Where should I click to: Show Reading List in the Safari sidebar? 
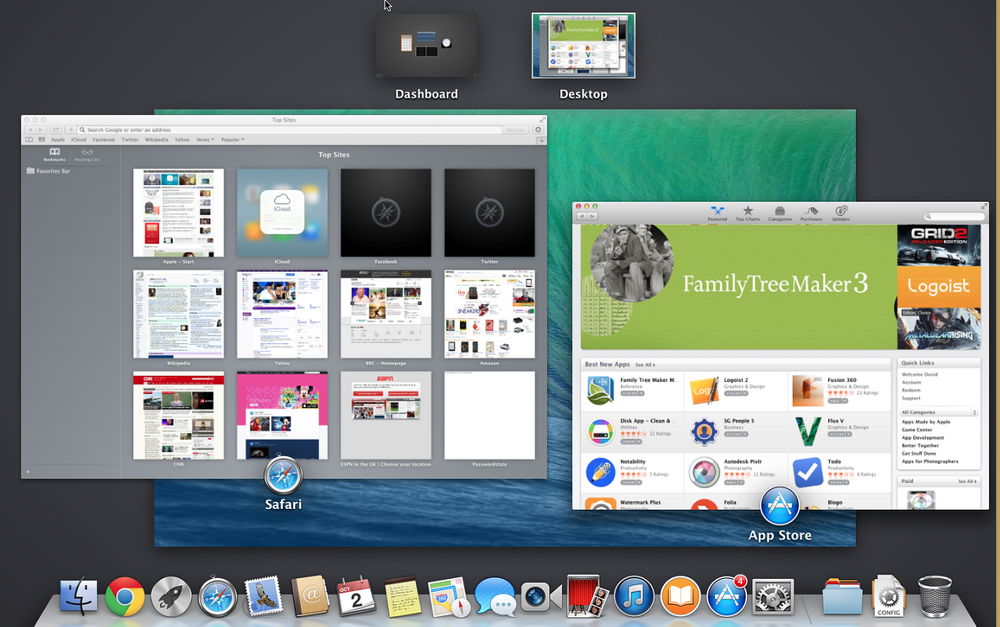tap(87, 154)
